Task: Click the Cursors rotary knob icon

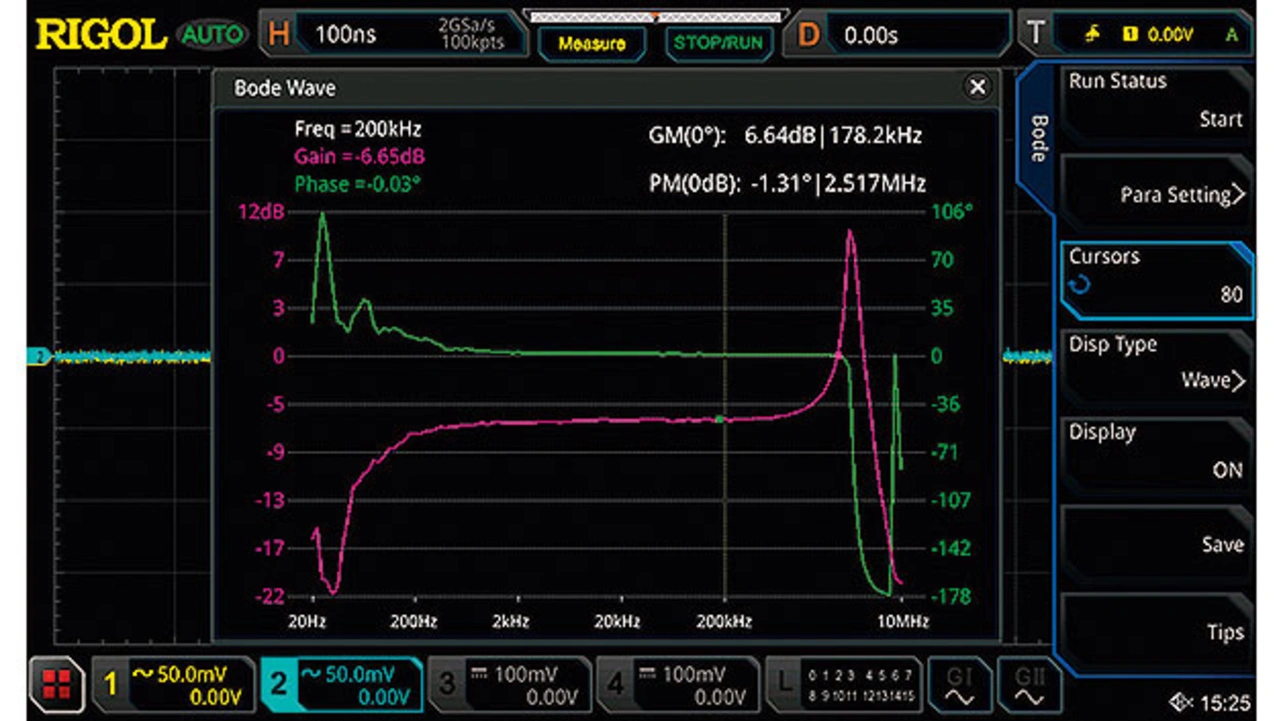Action: pyautogui.click(x=1079, y=286)
